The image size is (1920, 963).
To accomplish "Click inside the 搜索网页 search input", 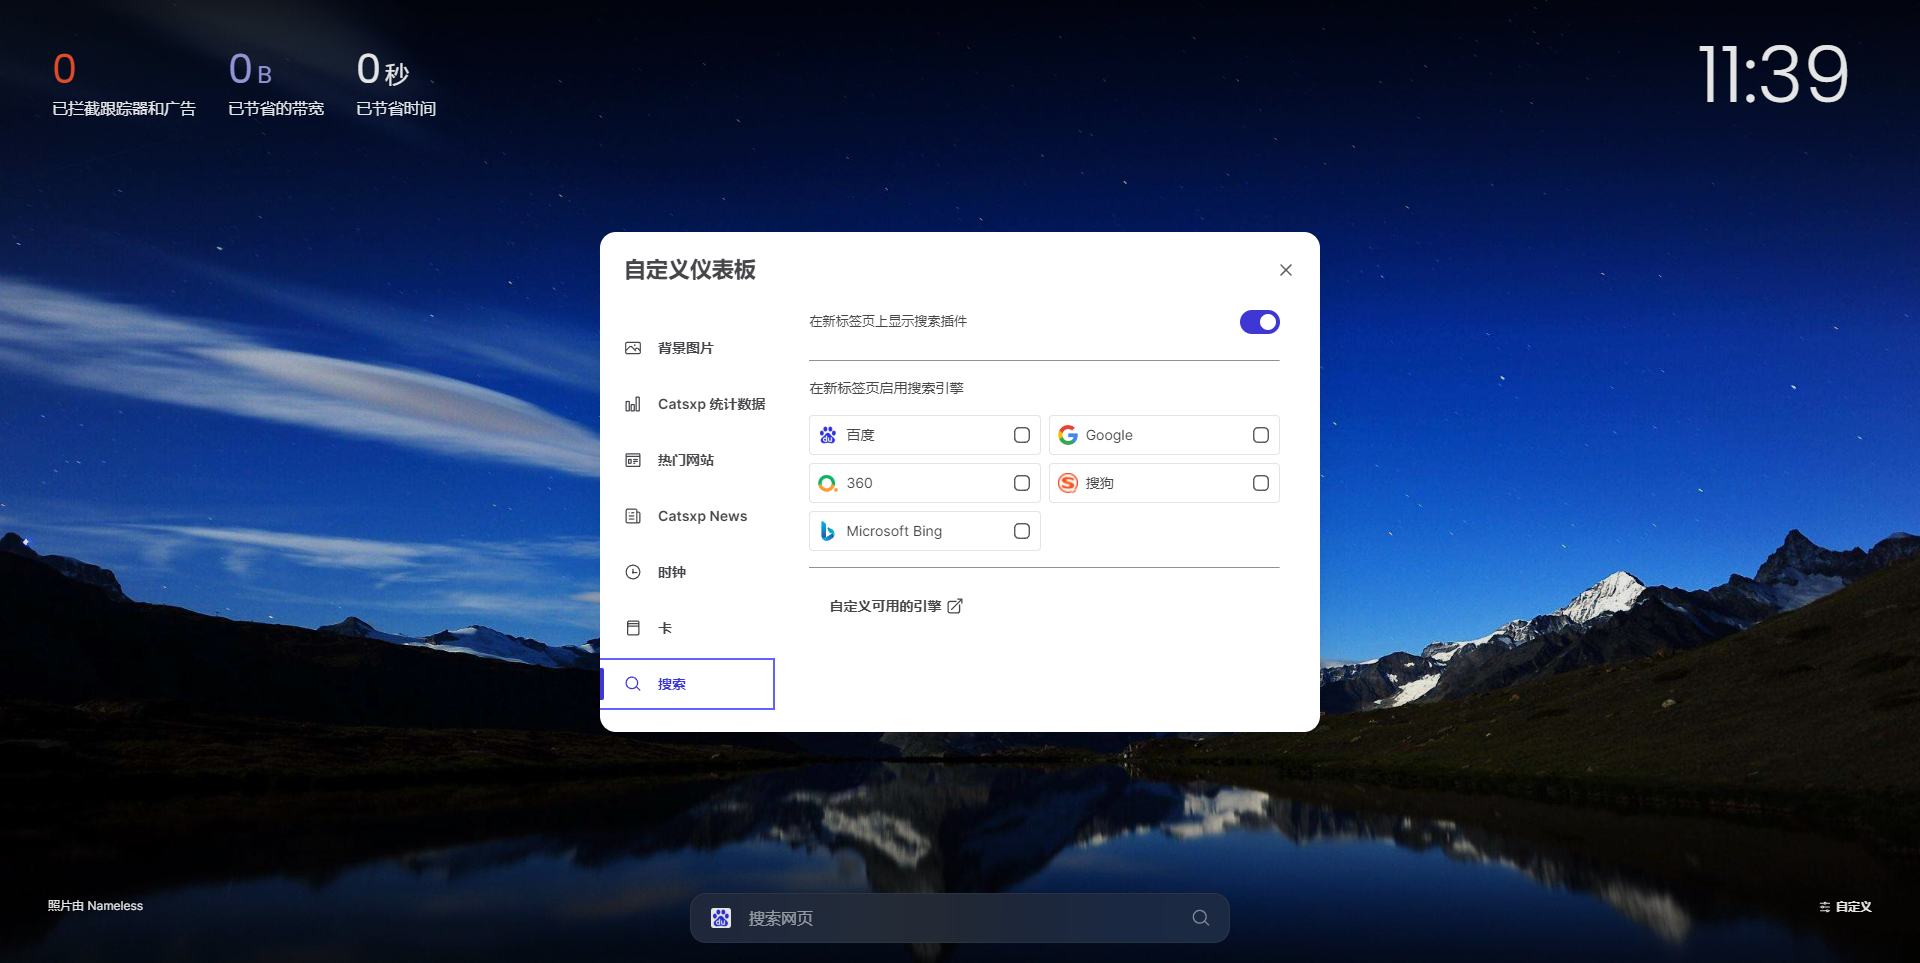I will 900,917.
